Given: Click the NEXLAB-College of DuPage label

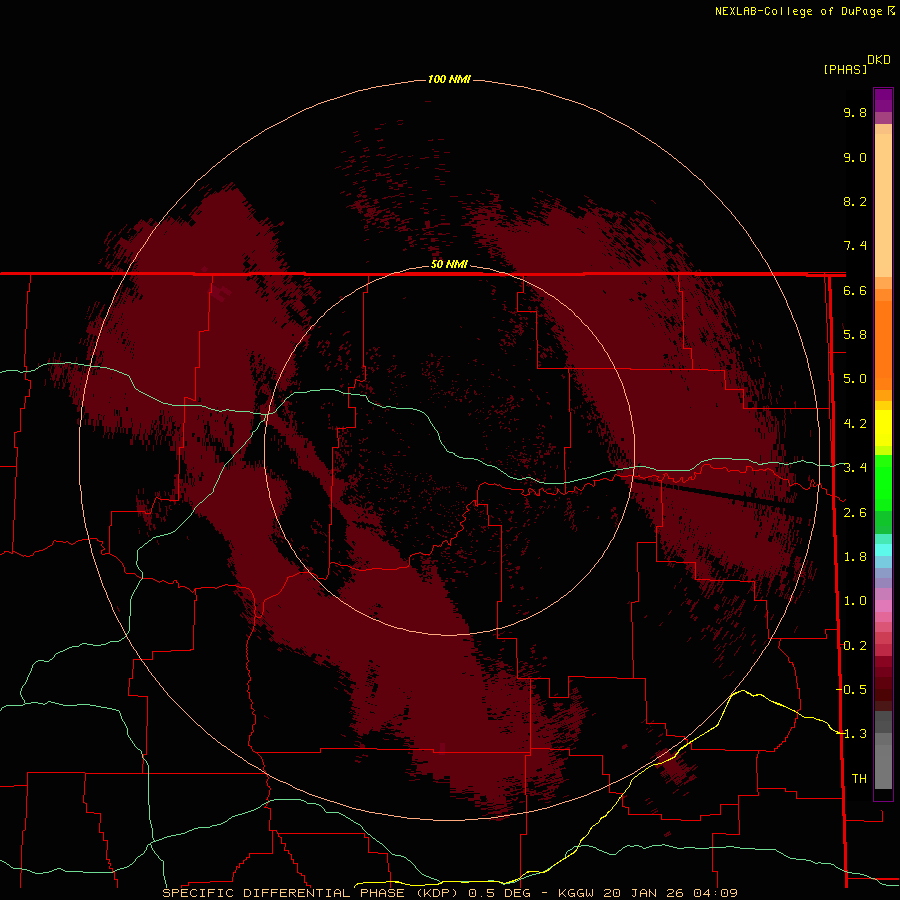Looking at the screenshot, I should coord(798,11).
